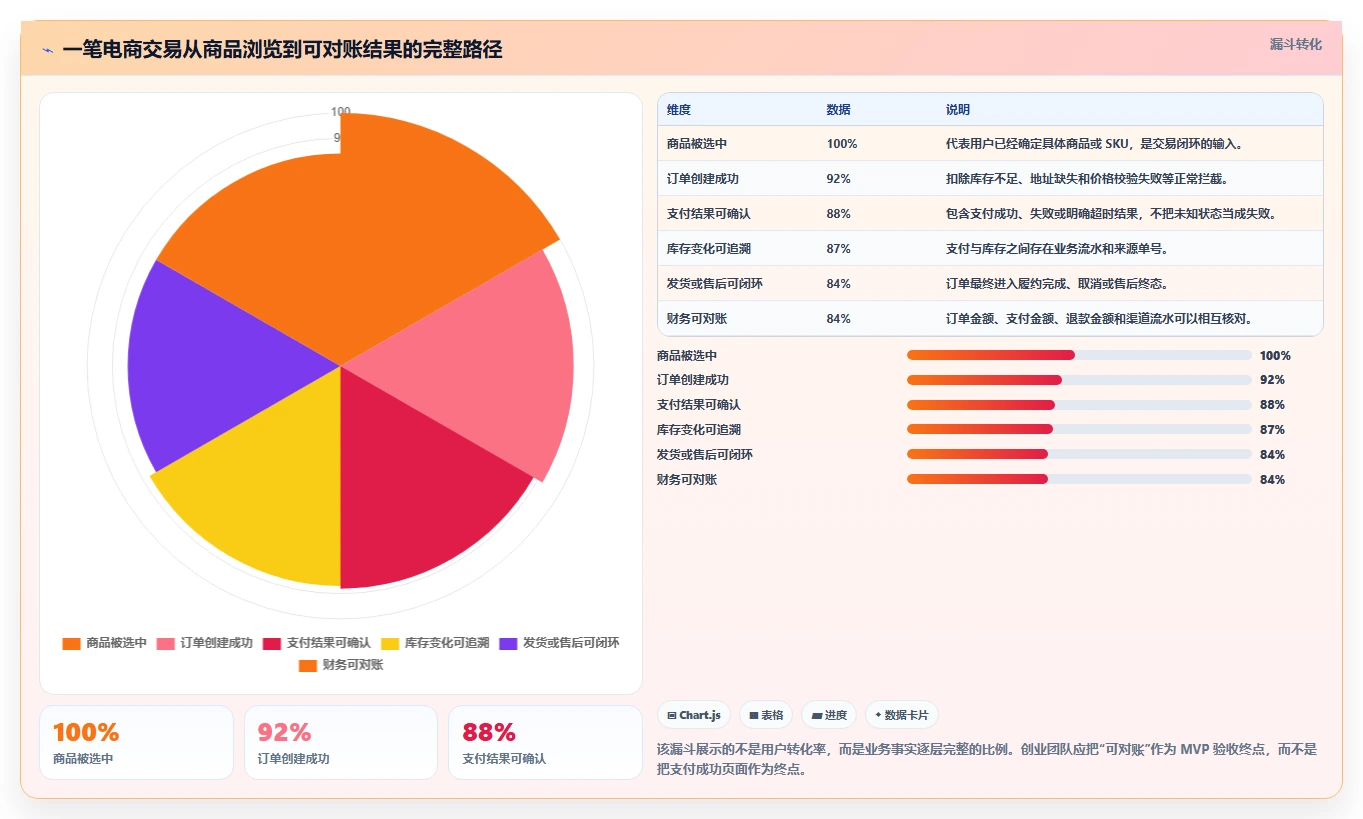
Task: Click the lightning icon beside the page title
Action: (47, 50)
